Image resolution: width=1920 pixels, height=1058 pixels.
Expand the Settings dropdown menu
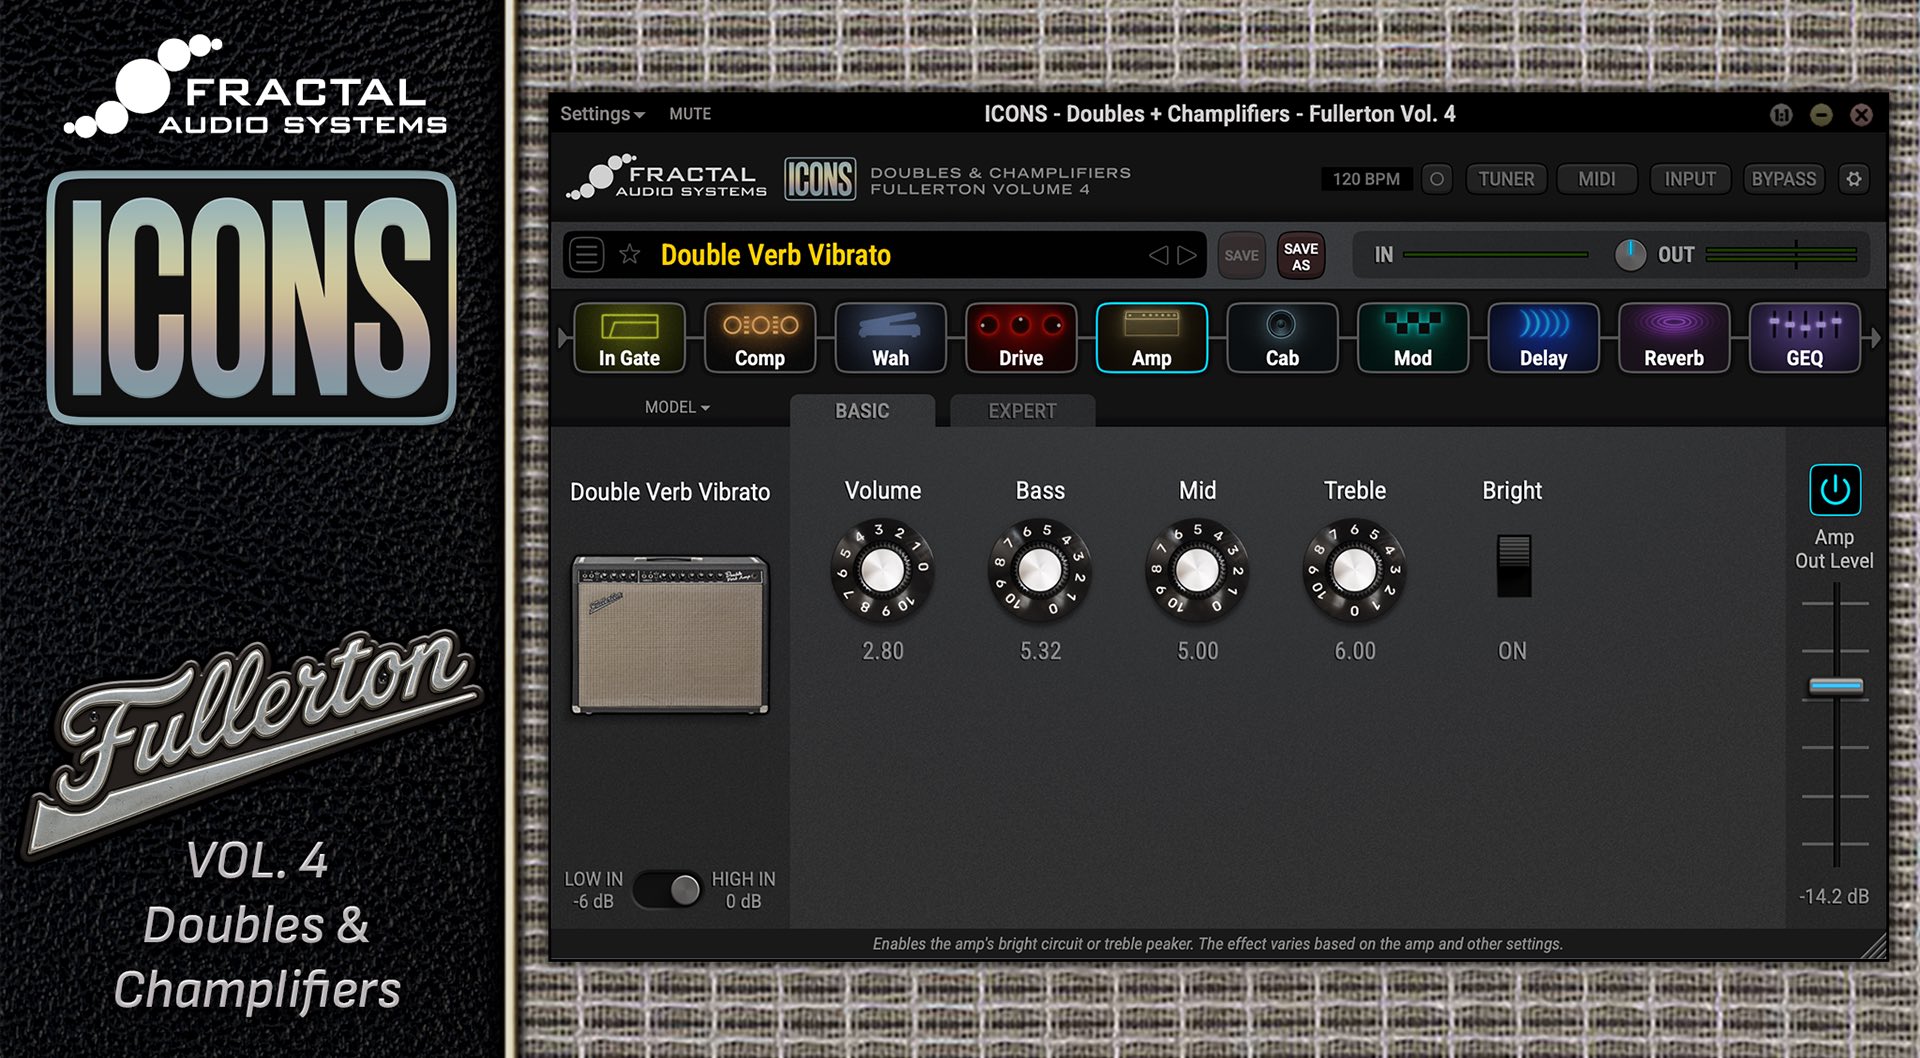coord(602,114)
